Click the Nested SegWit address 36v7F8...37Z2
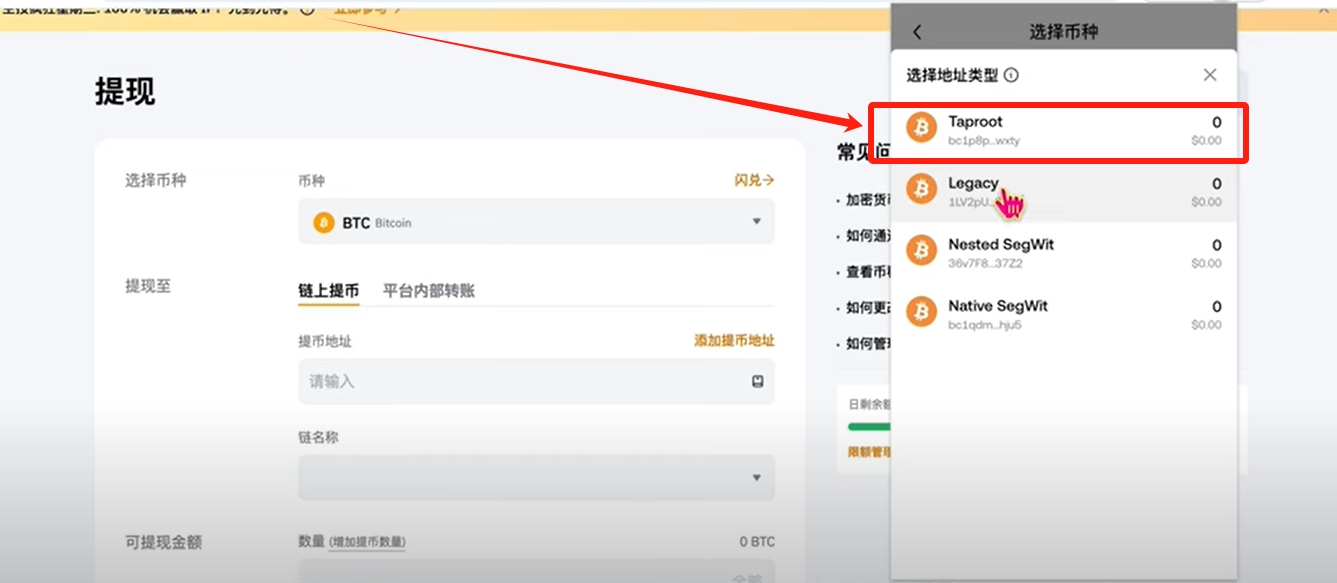This screenshot has height=583, width=1337. [985, 264]
